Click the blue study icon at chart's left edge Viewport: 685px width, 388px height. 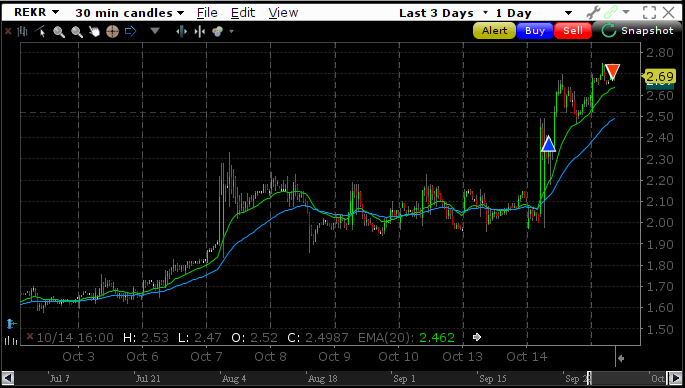pyautogui.click(x=11, y=324)
